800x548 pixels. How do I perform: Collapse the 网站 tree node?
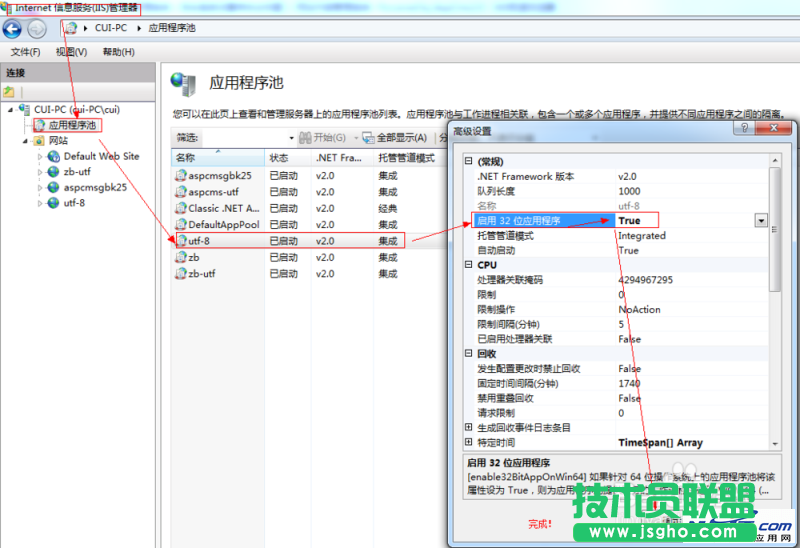[x=25, y=141]
